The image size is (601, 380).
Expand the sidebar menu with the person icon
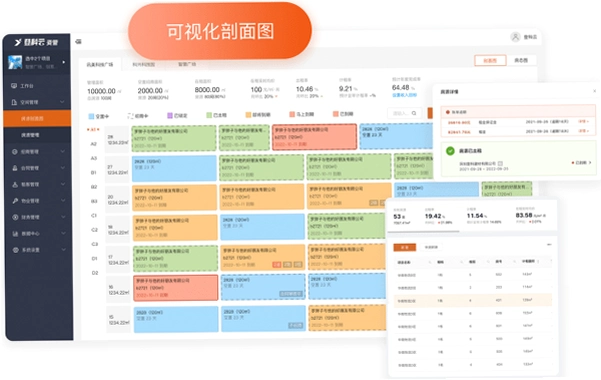(63, 184)
